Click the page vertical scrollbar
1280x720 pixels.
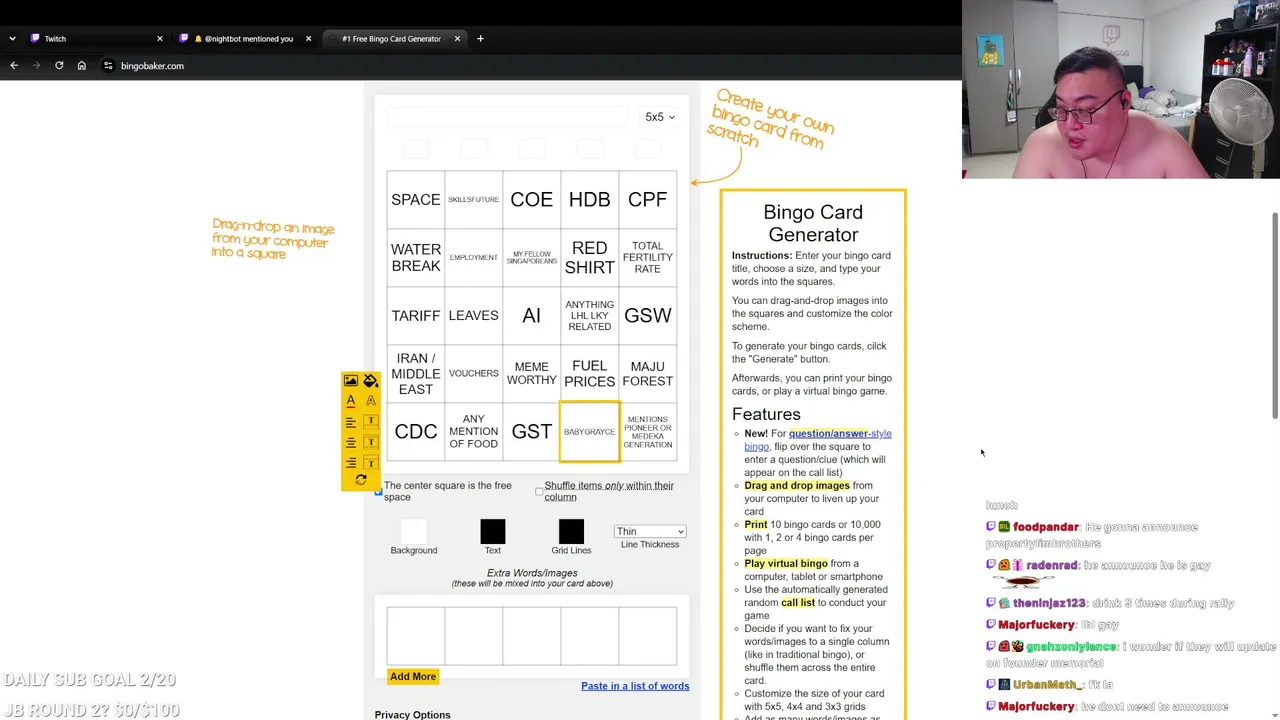pos(1274,315)
